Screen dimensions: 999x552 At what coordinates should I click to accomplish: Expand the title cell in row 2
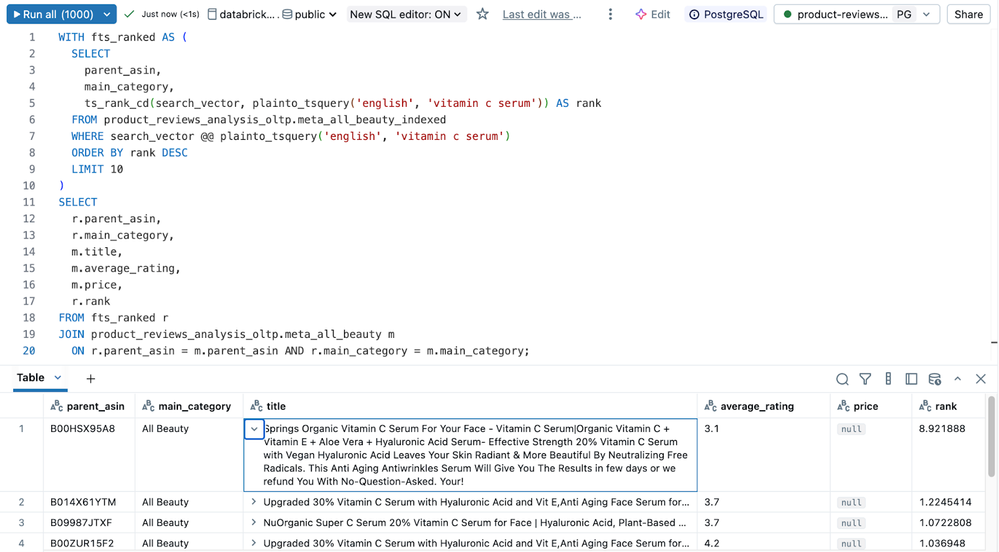254,502
